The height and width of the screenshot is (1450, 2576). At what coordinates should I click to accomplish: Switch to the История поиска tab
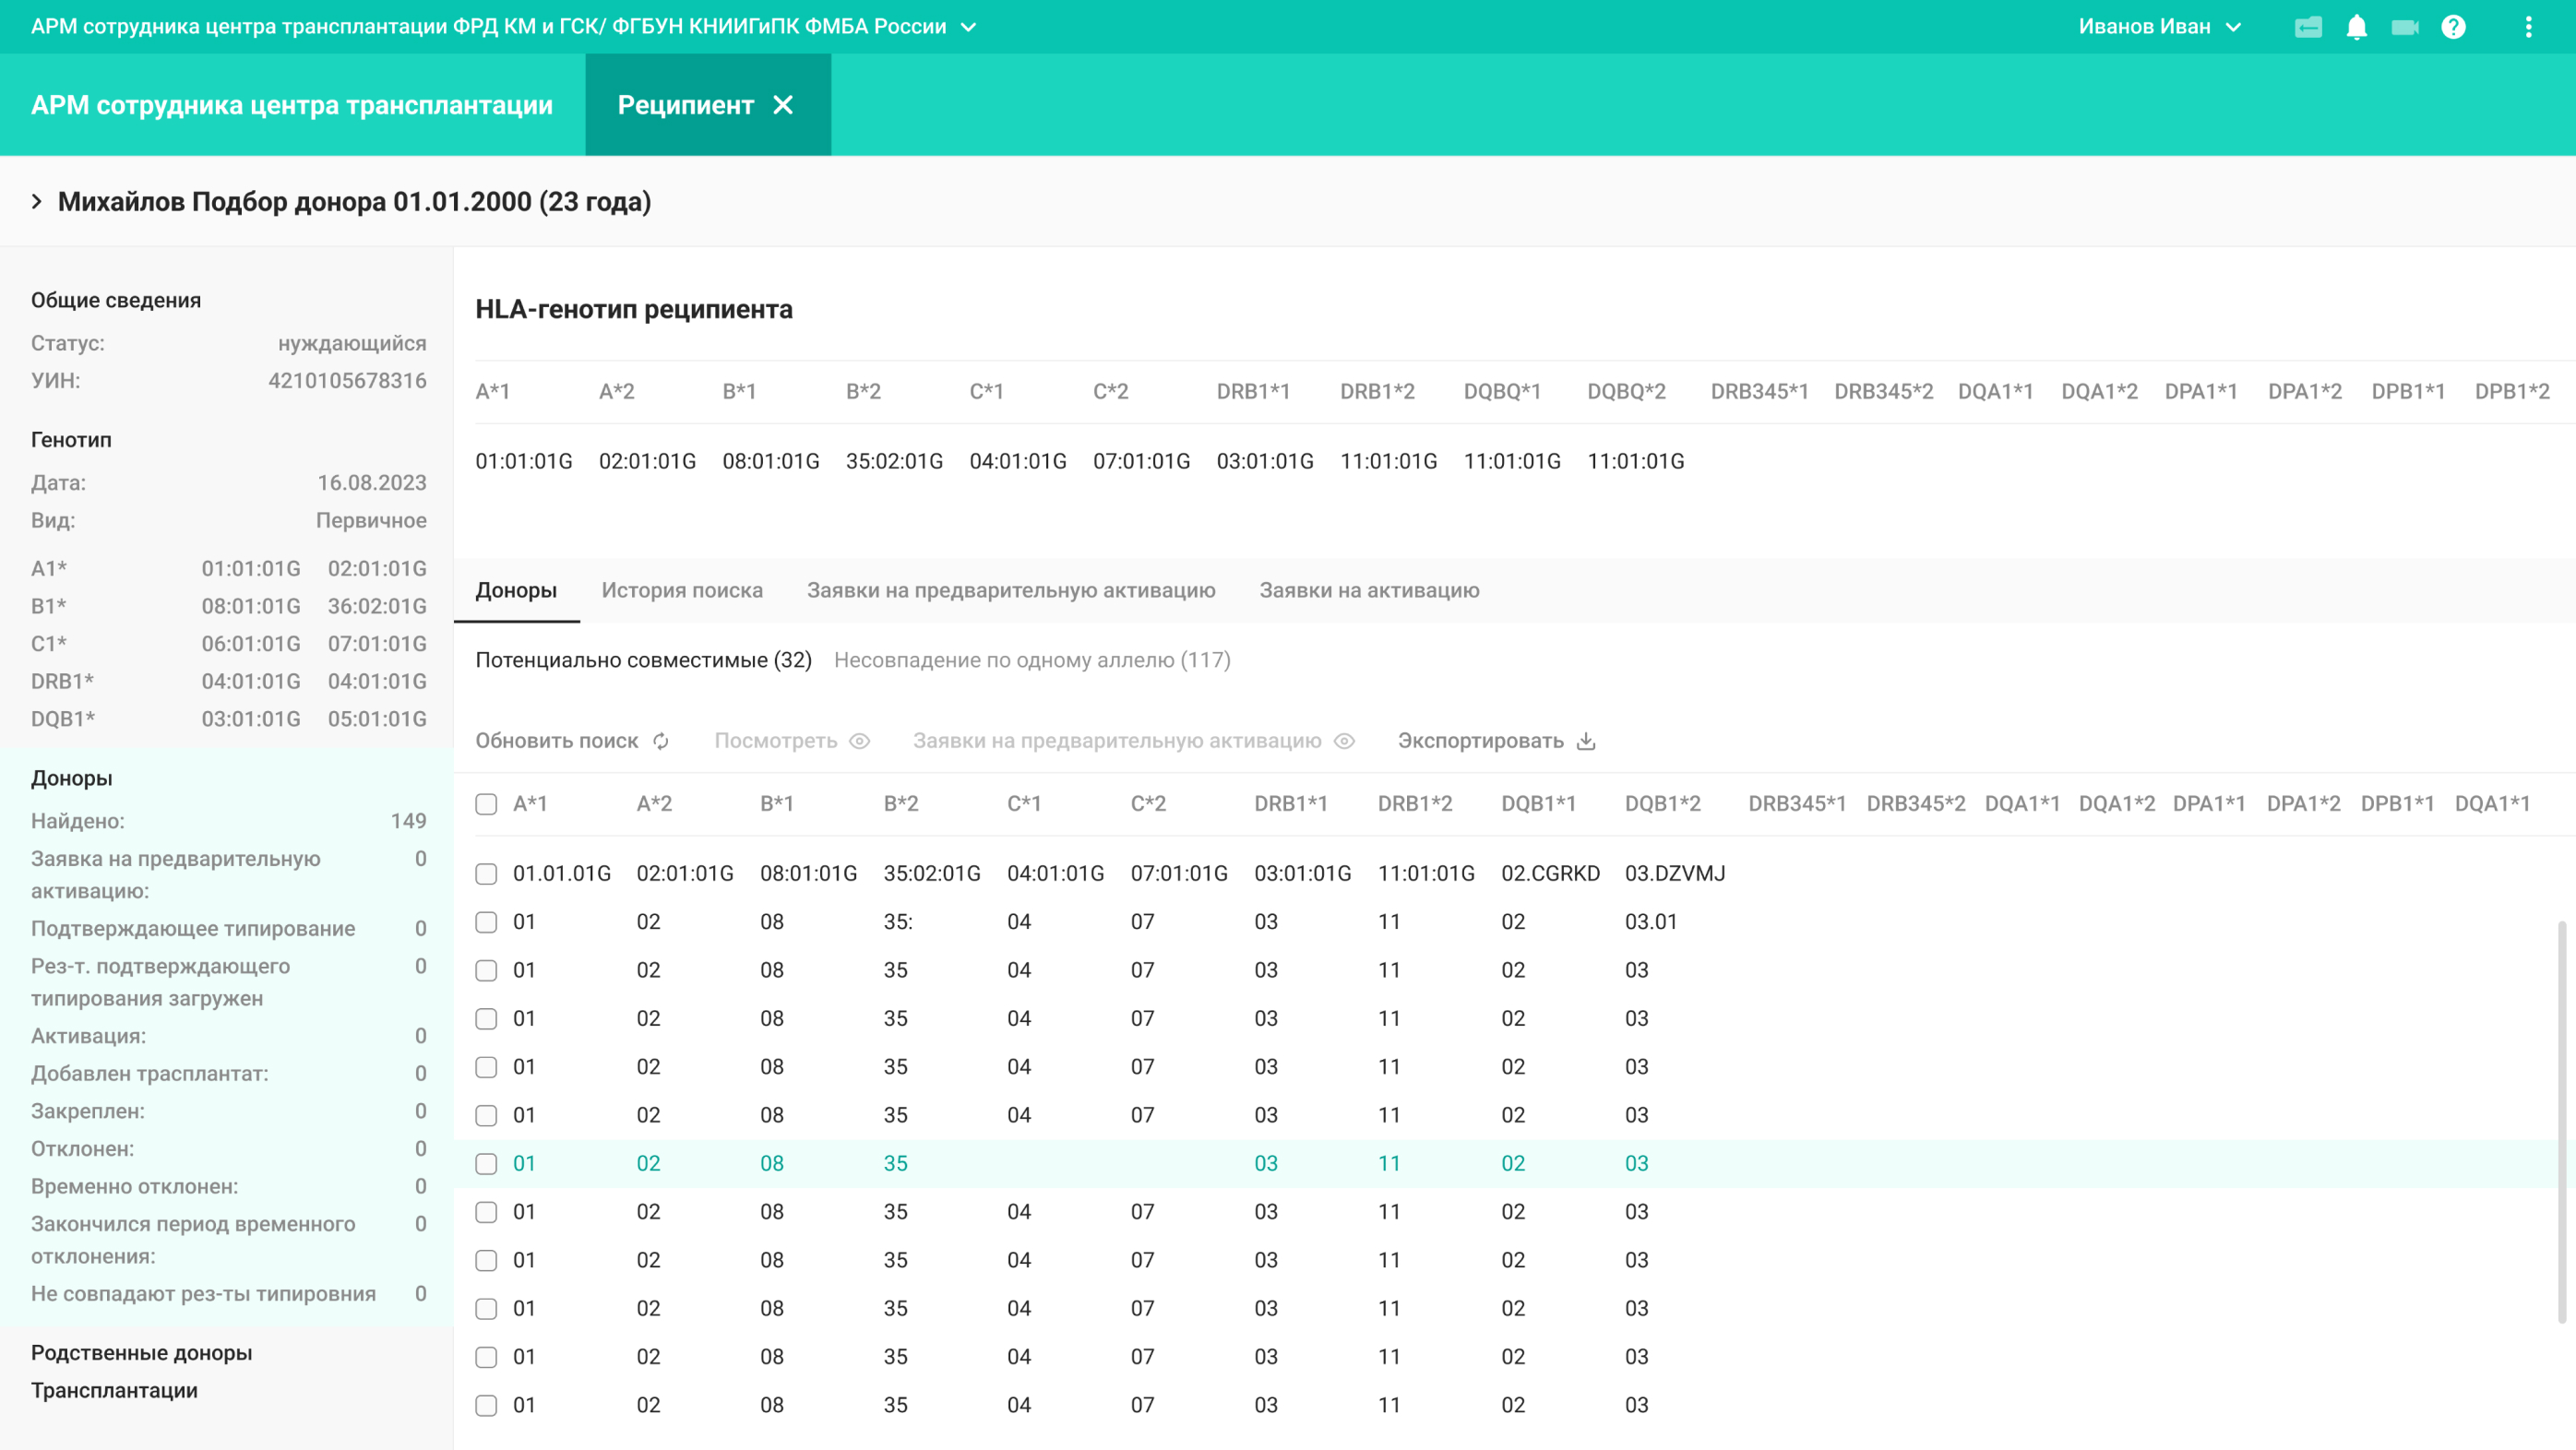(x=681, y=590)
